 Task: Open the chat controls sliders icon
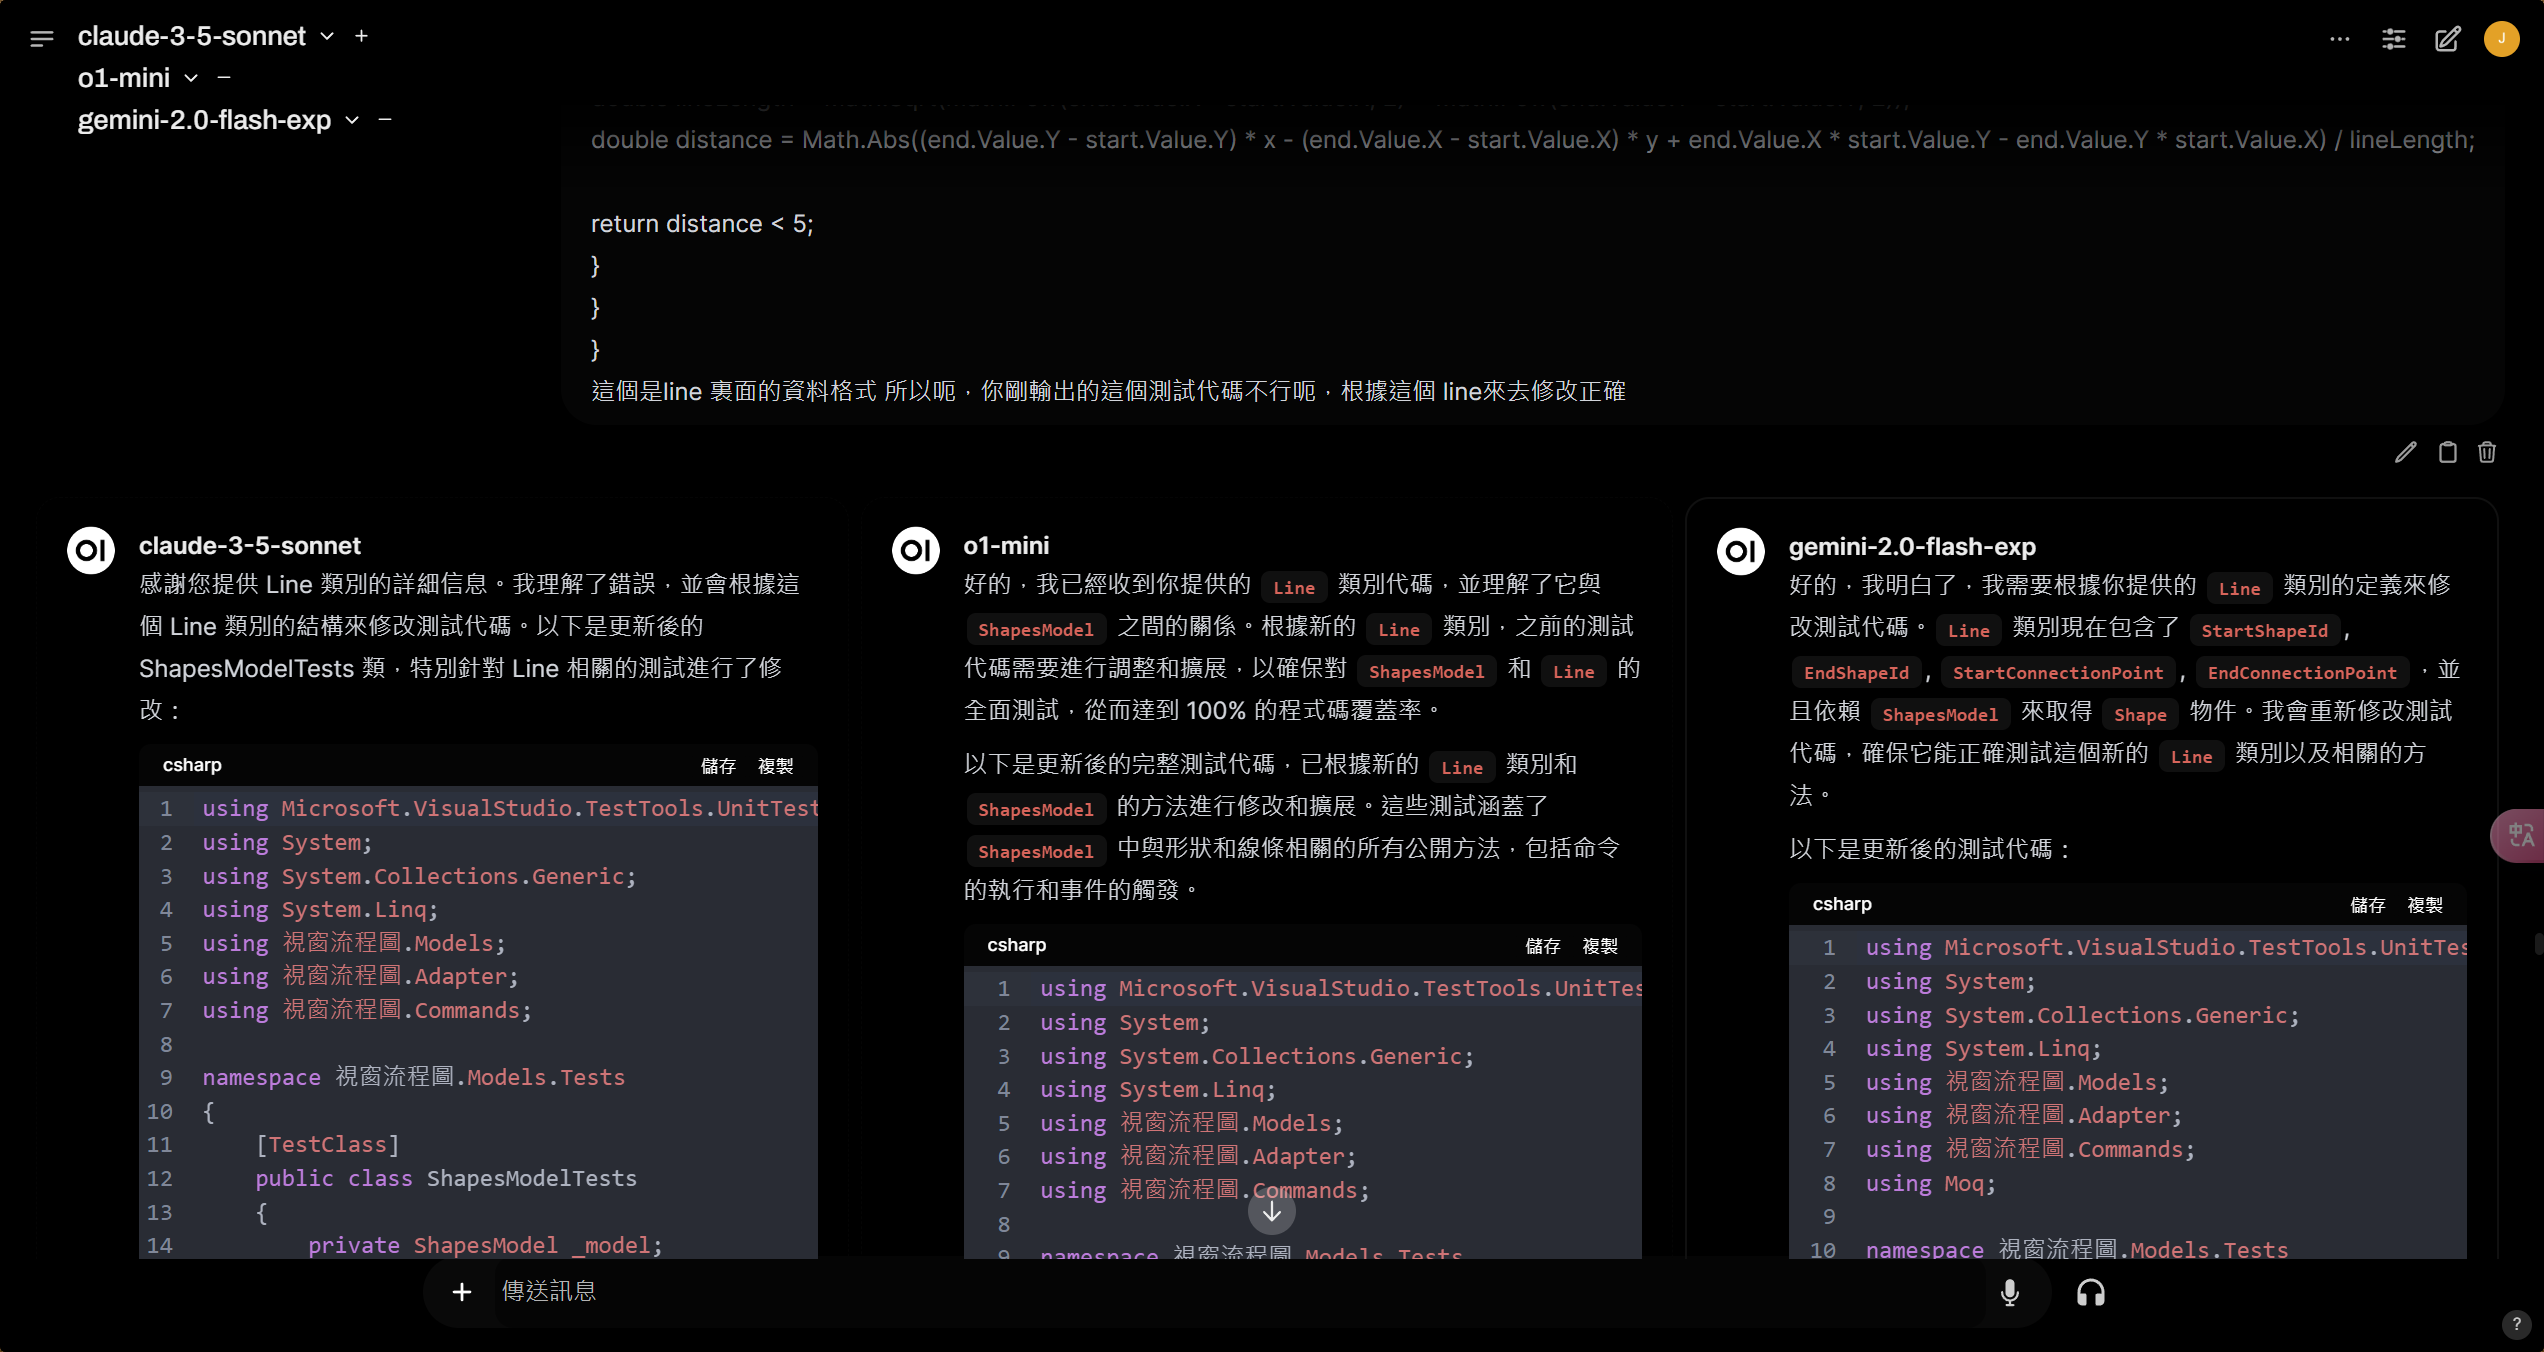click(x=2394, y=39)
